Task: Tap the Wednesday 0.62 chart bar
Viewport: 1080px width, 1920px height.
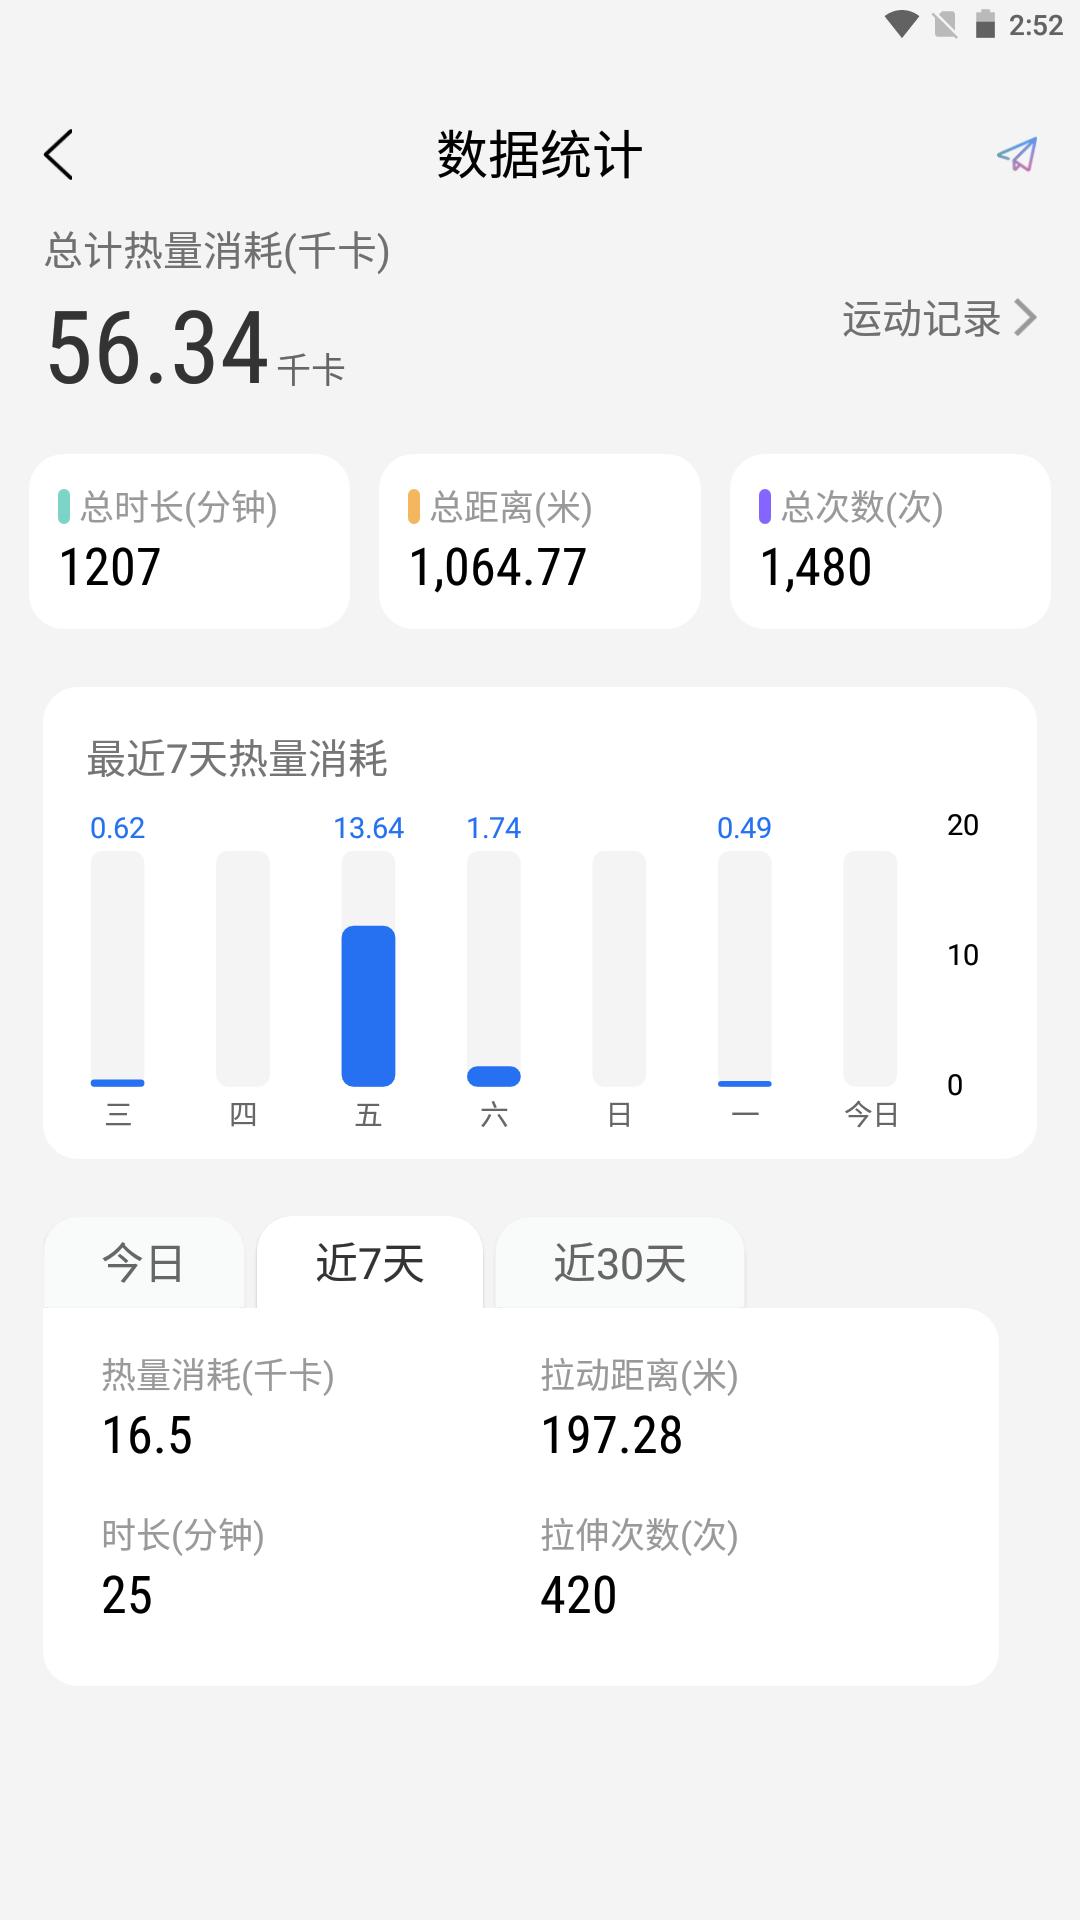Action: pos(118,968)
